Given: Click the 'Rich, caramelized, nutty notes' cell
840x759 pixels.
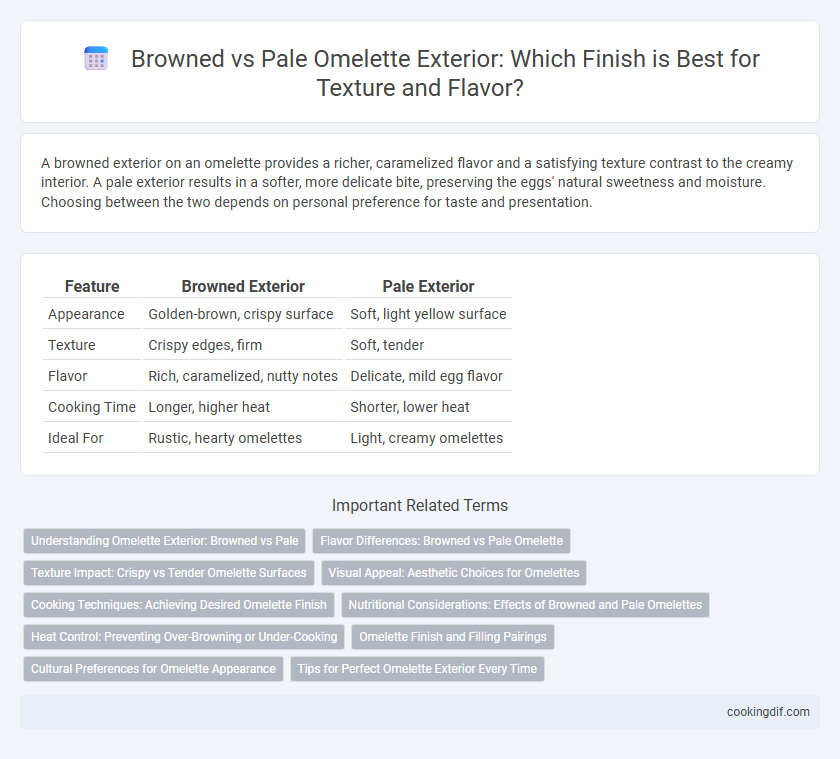Looking at the screenshot, I should (243, 376).
